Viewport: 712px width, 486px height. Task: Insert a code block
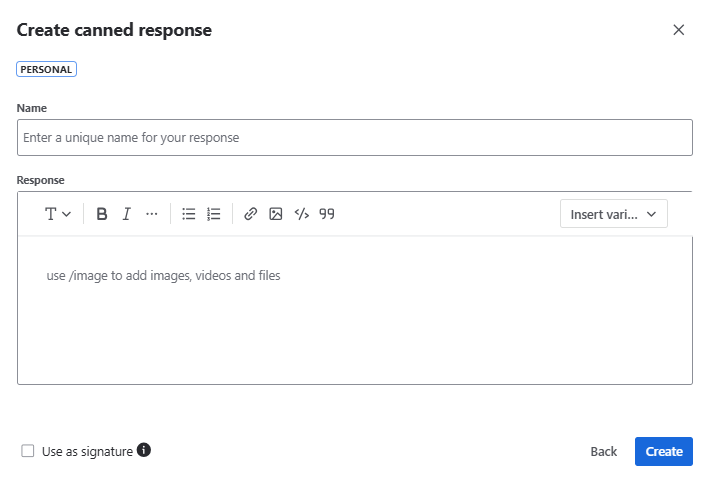pyautogui.click(x=301, y=214)
